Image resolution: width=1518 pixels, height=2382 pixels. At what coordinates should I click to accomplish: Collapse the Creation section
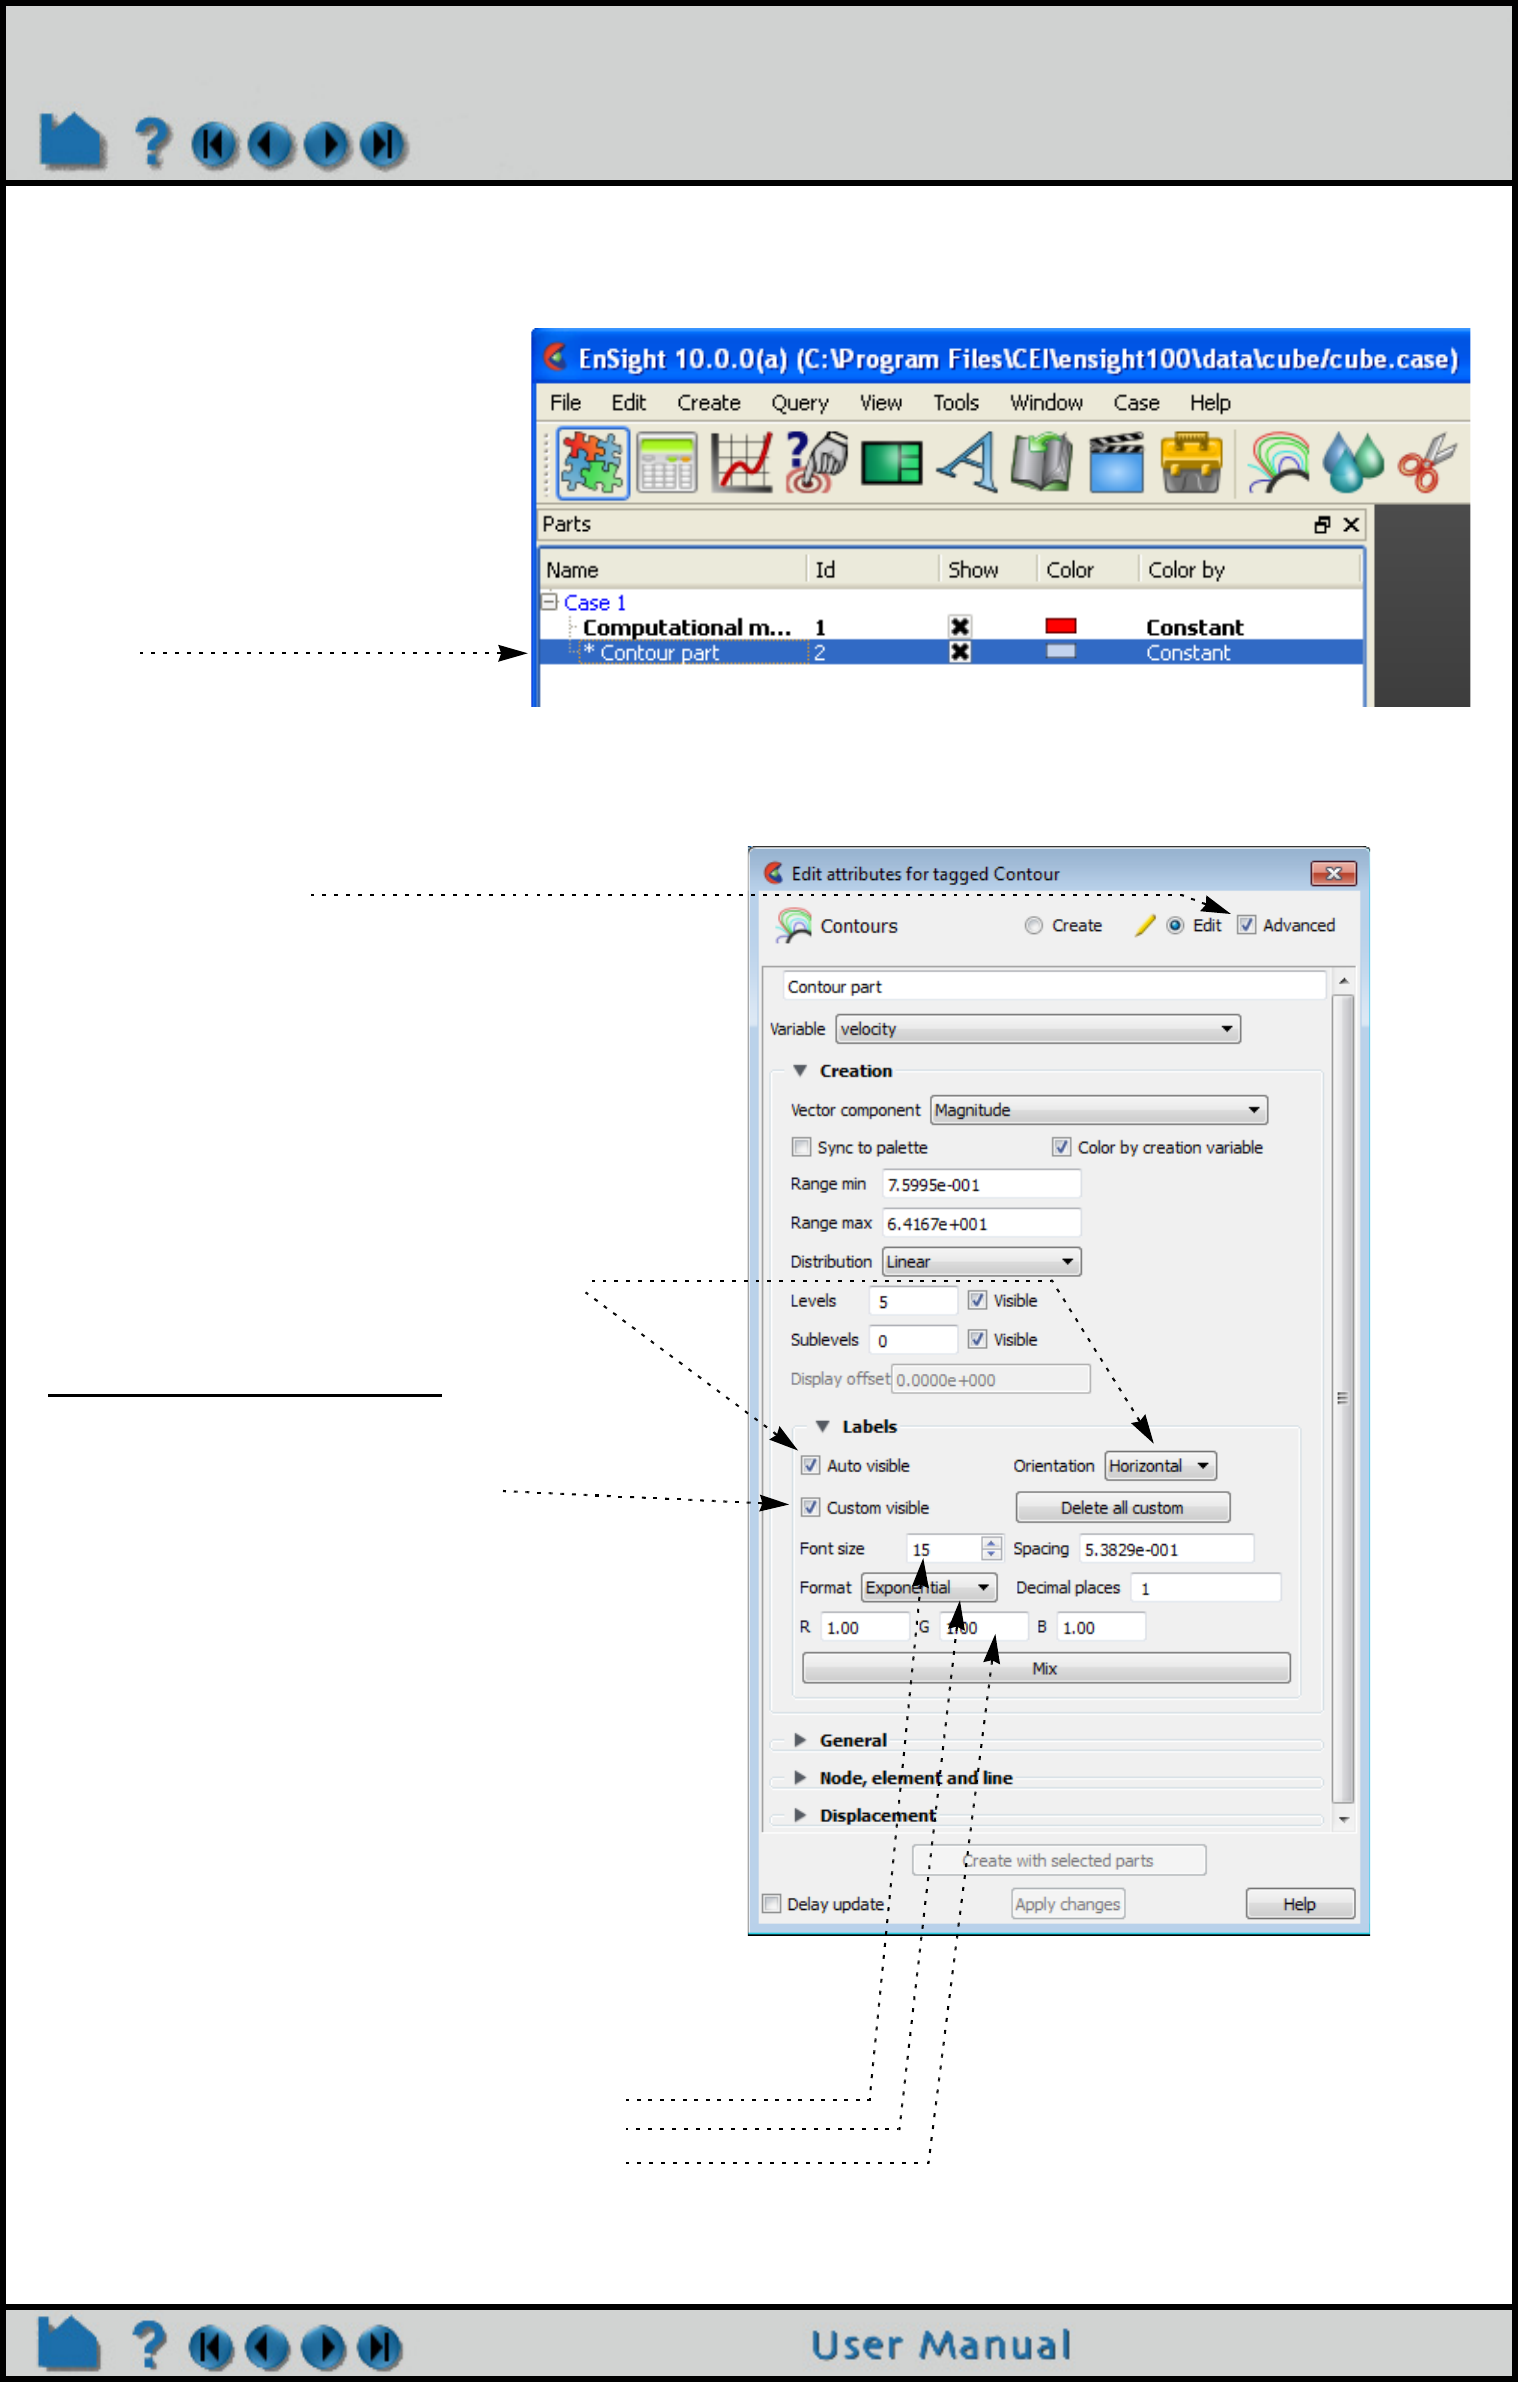(800, 1071)
